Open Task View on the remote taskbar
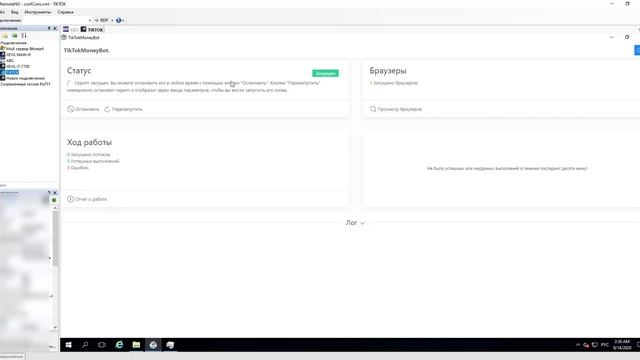Image resolution: width=640 pixels, height=360 pixels. tap(102, 345)
